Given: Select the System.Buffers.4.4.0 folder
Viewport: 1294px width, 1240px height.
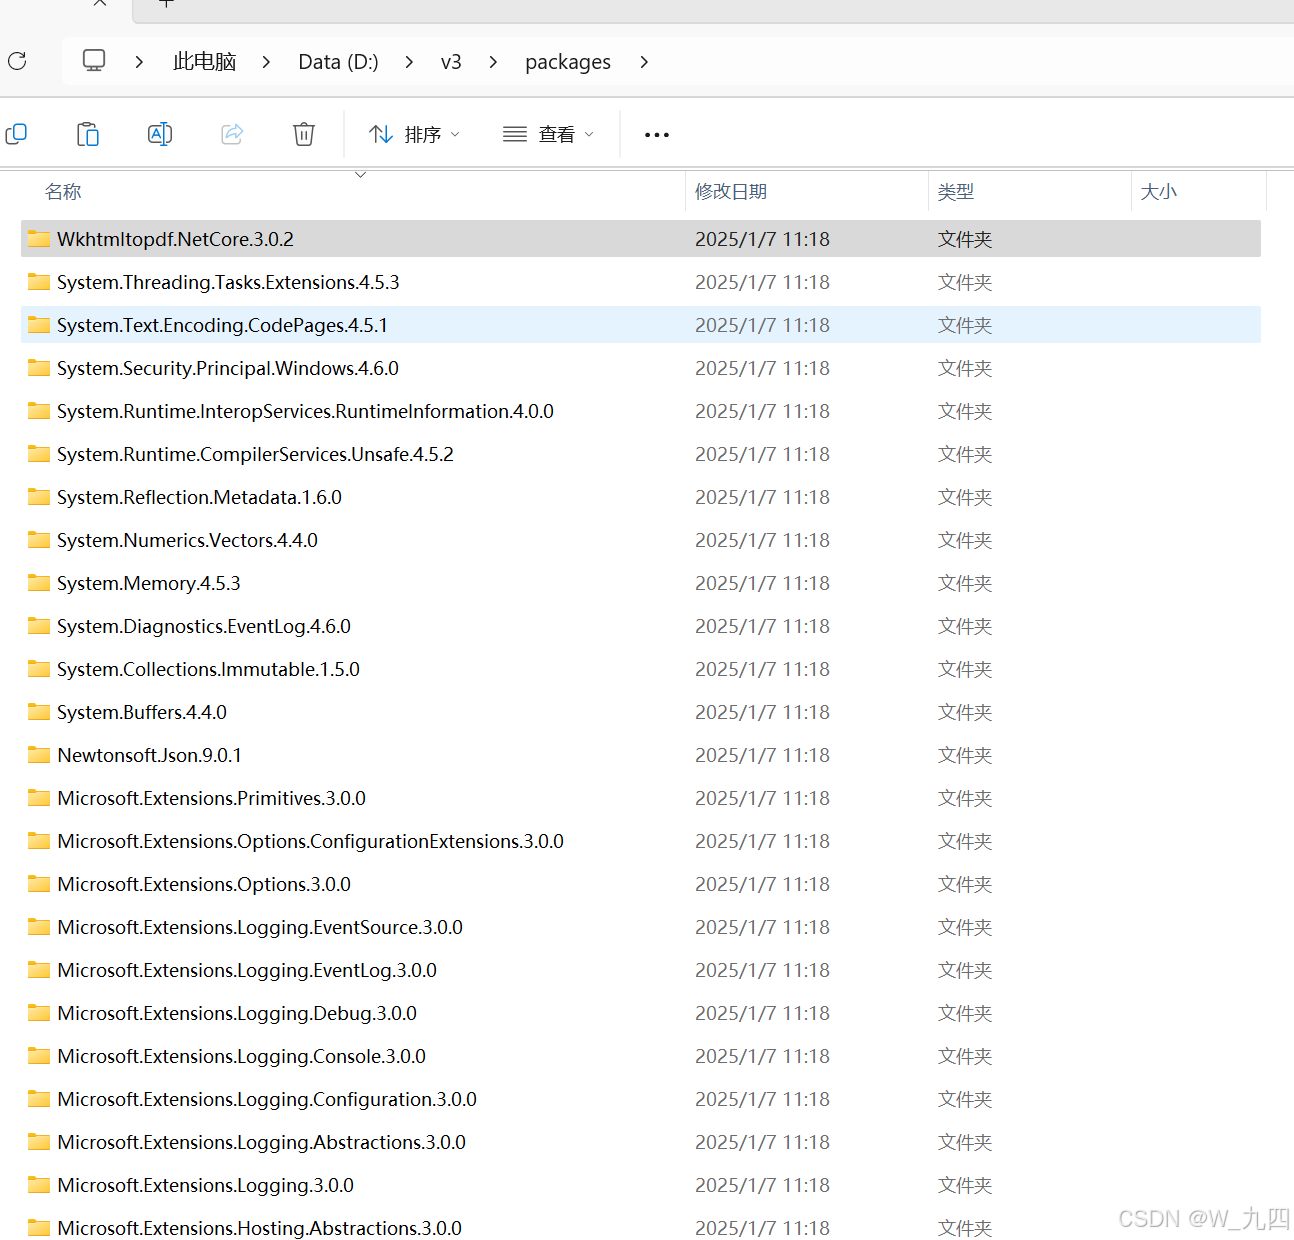Looking at the screenshot, I should pyautogui.click(x=640, y=712).
